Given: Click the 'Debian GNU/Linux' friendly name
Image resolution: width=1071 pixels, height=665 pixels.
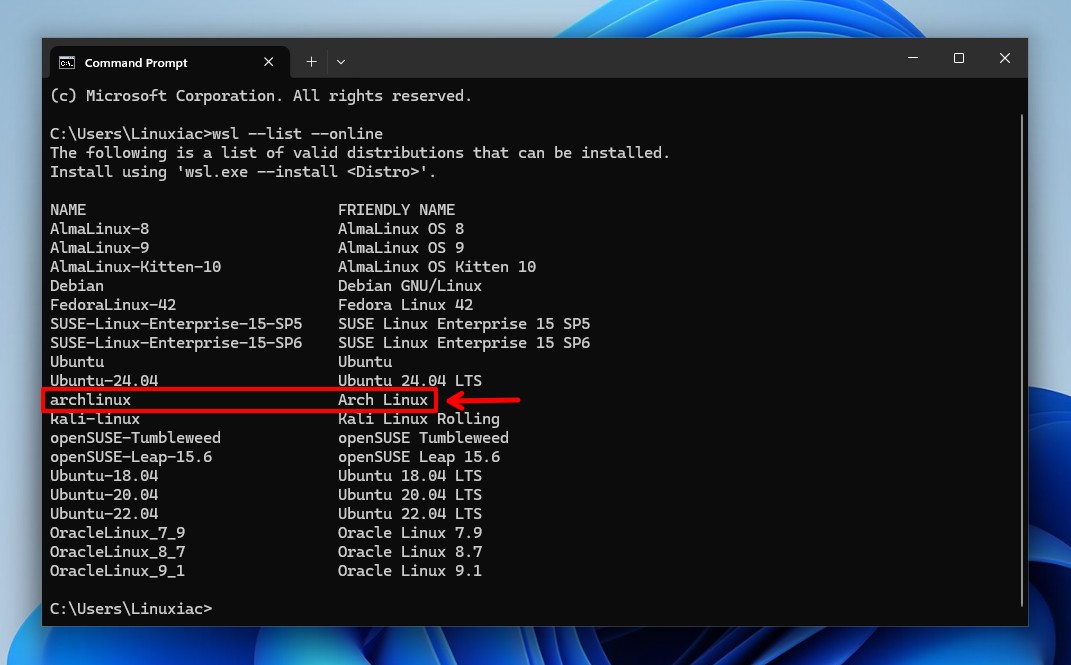Looking at the screenshot, I should pyautogui.click(x=410, y=286).
